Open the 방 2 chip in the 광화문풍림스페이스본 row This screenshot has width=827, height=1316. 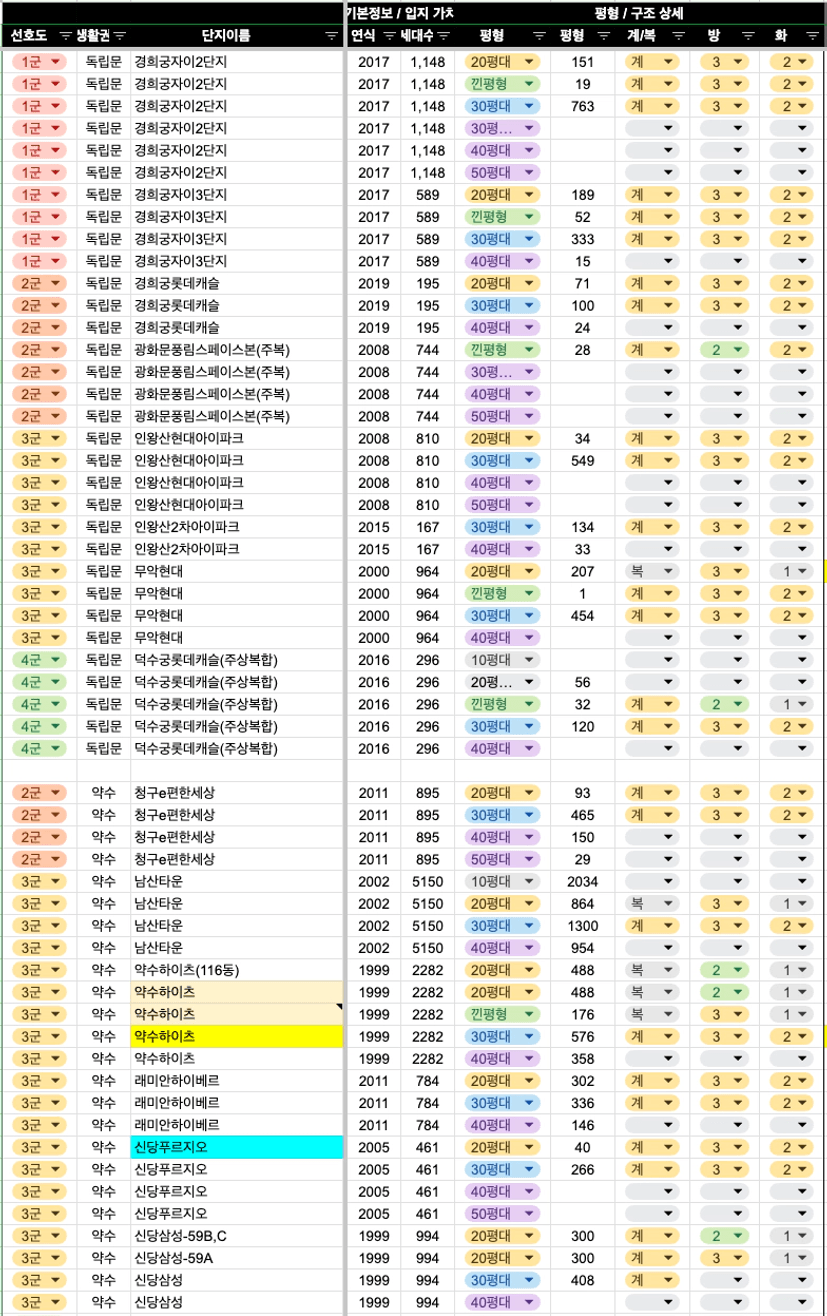pos(725,349)
